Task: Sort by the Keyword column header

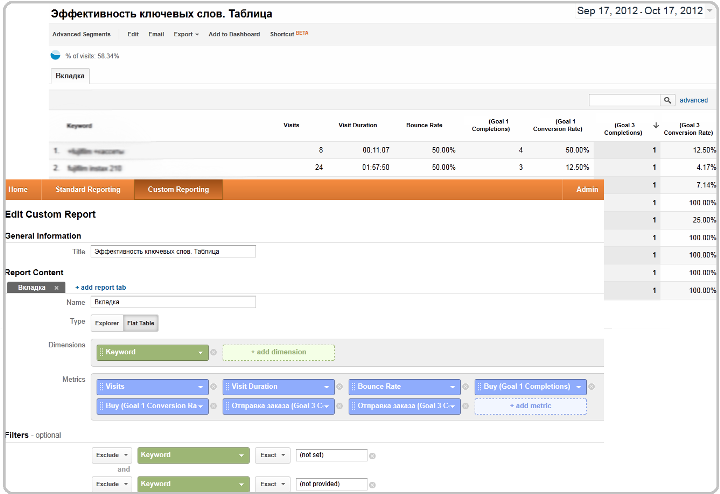Action: click(79, 126)
